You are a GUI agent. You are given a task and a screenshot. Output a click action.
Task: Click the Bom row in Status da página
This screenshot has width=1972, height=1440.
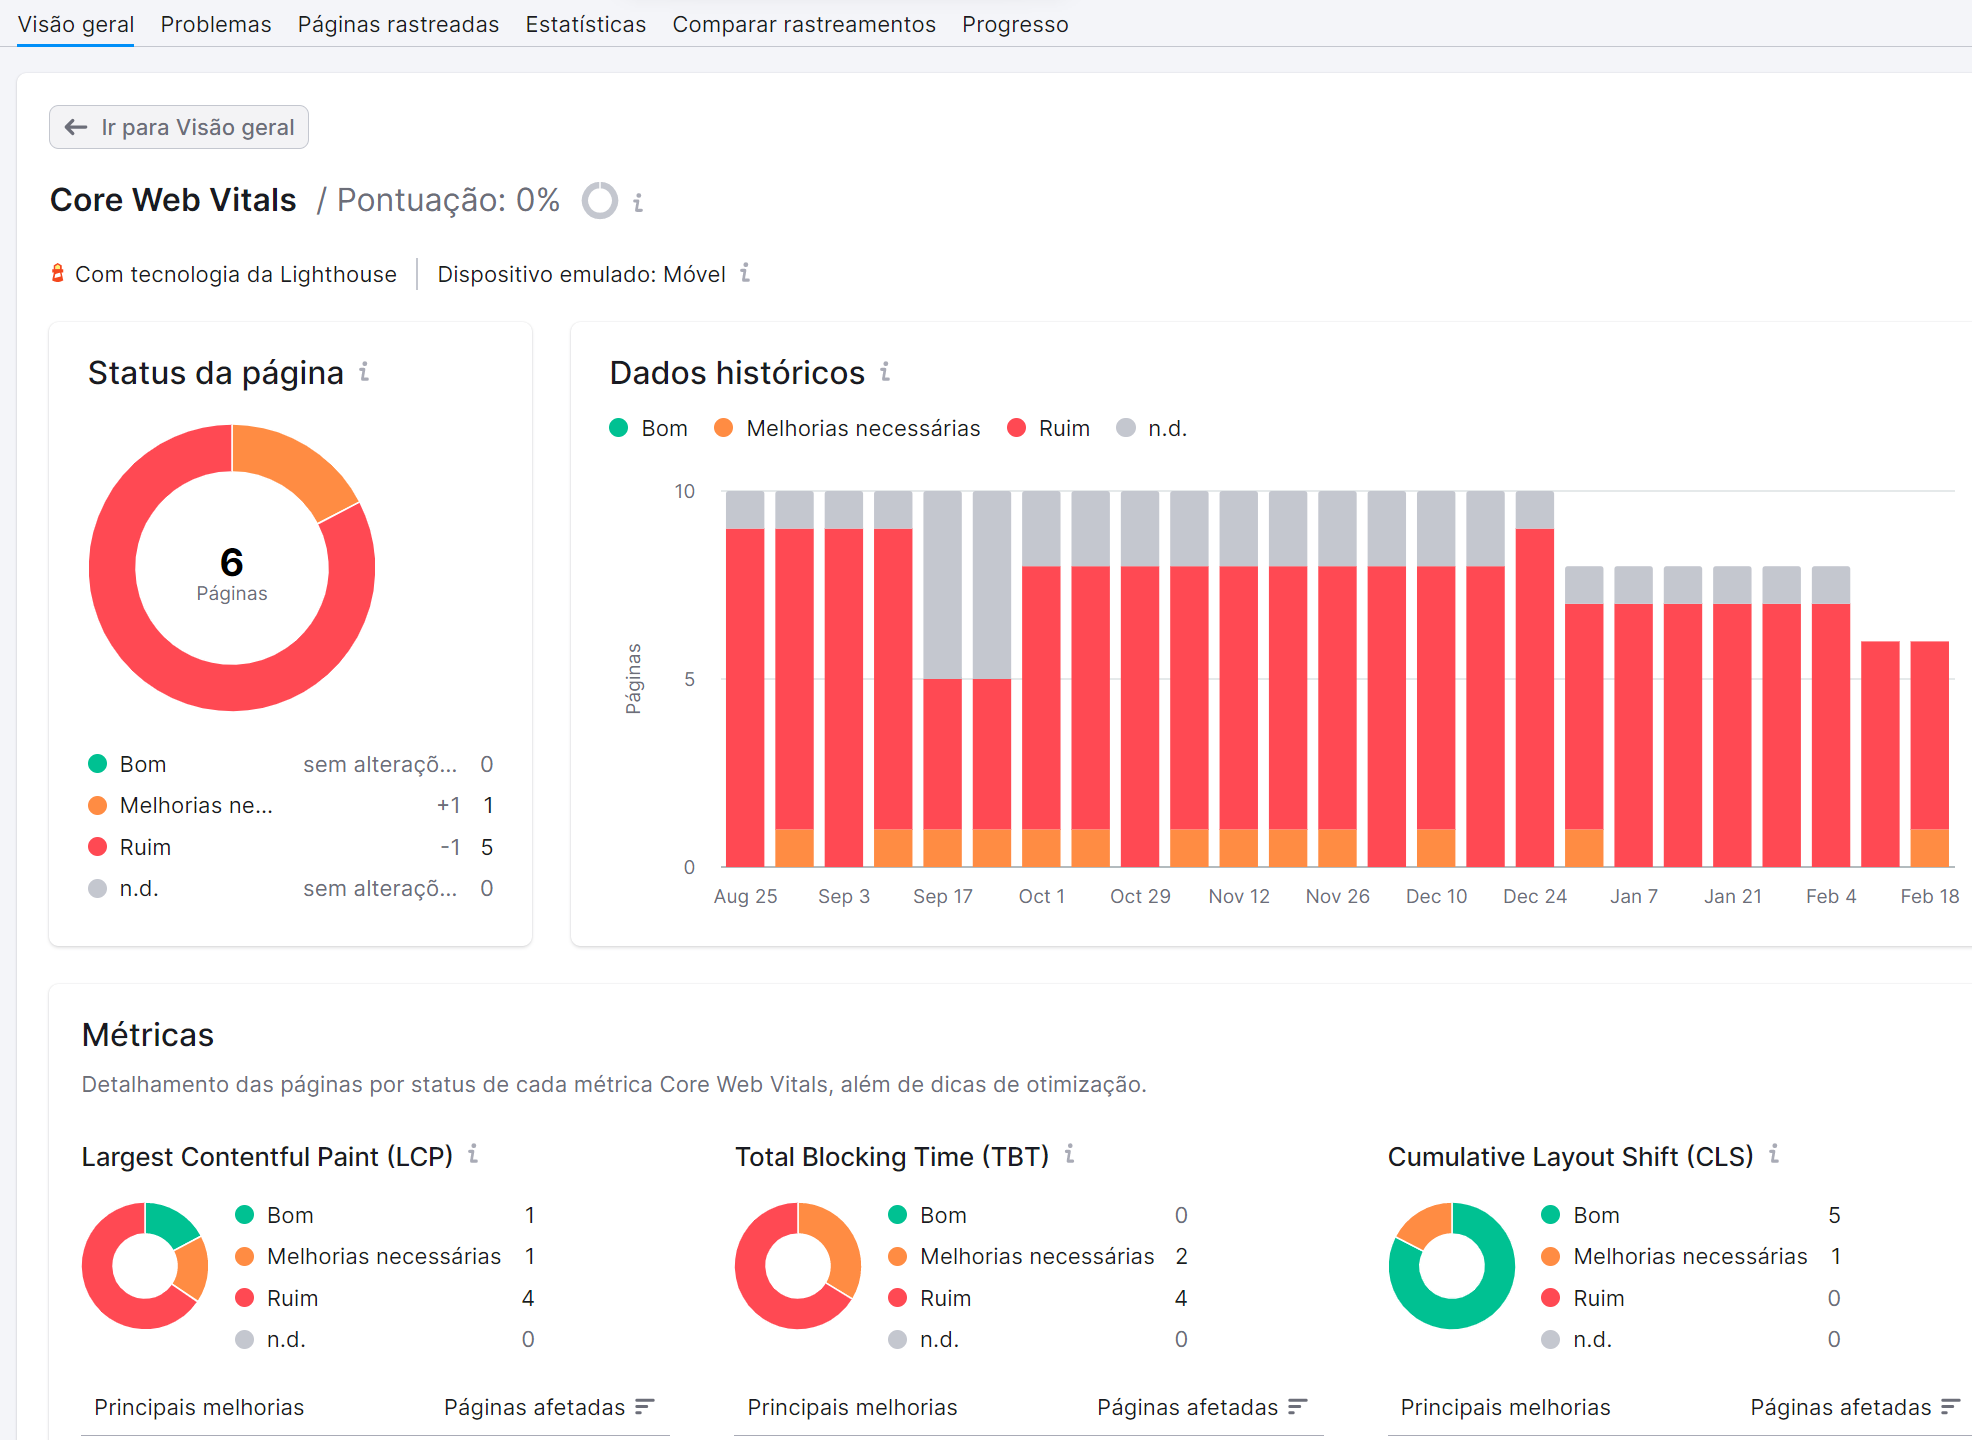[290, 764]
